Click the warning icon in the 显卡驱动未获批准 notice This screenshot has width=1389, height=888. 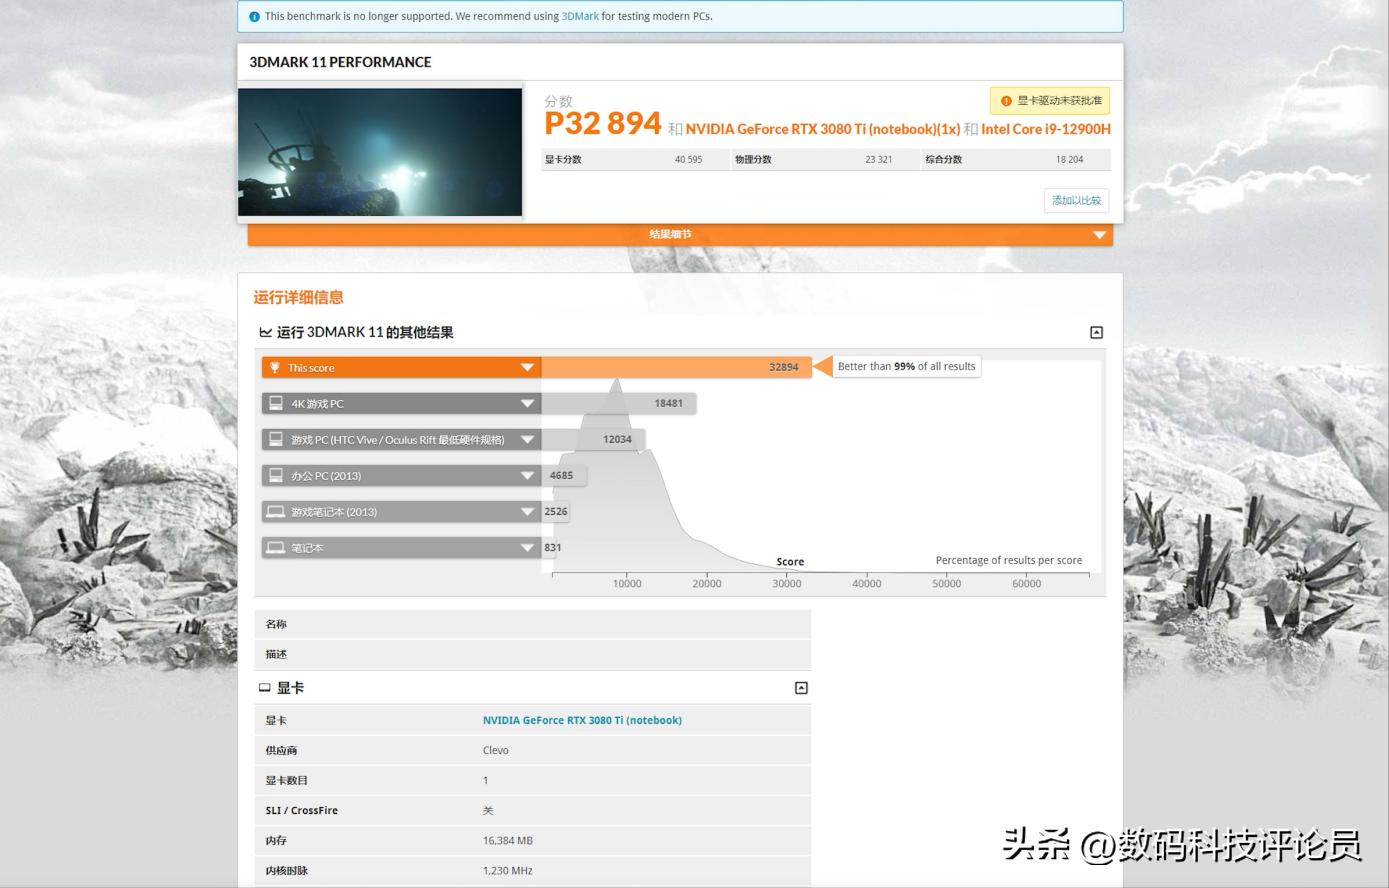tap(1005, 100)
